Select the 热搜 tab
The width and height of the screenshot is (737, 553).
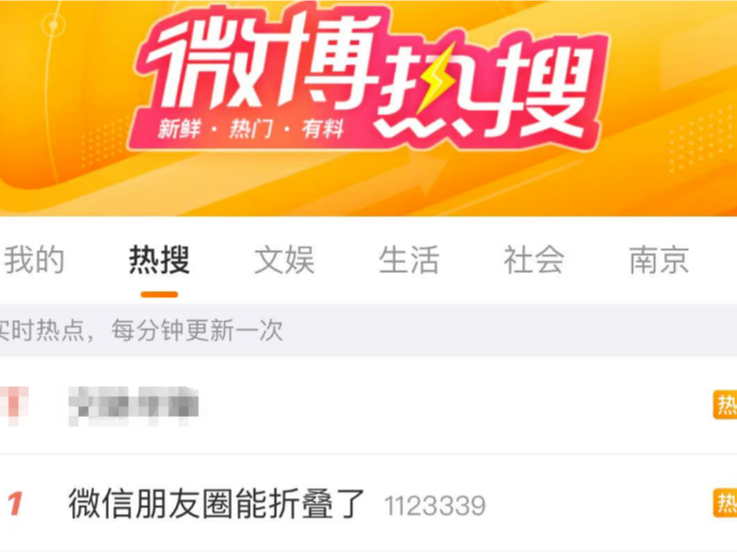pos(159,260)
